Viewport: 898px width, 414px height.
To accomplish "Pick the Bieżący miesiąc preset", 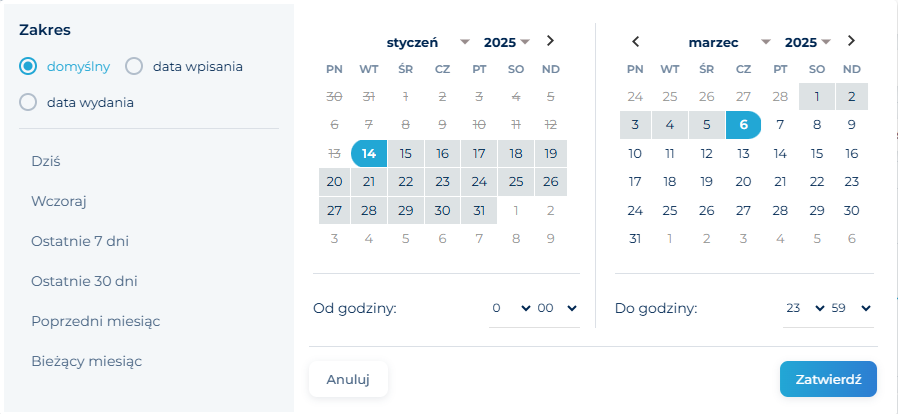I will click(88, 360).
